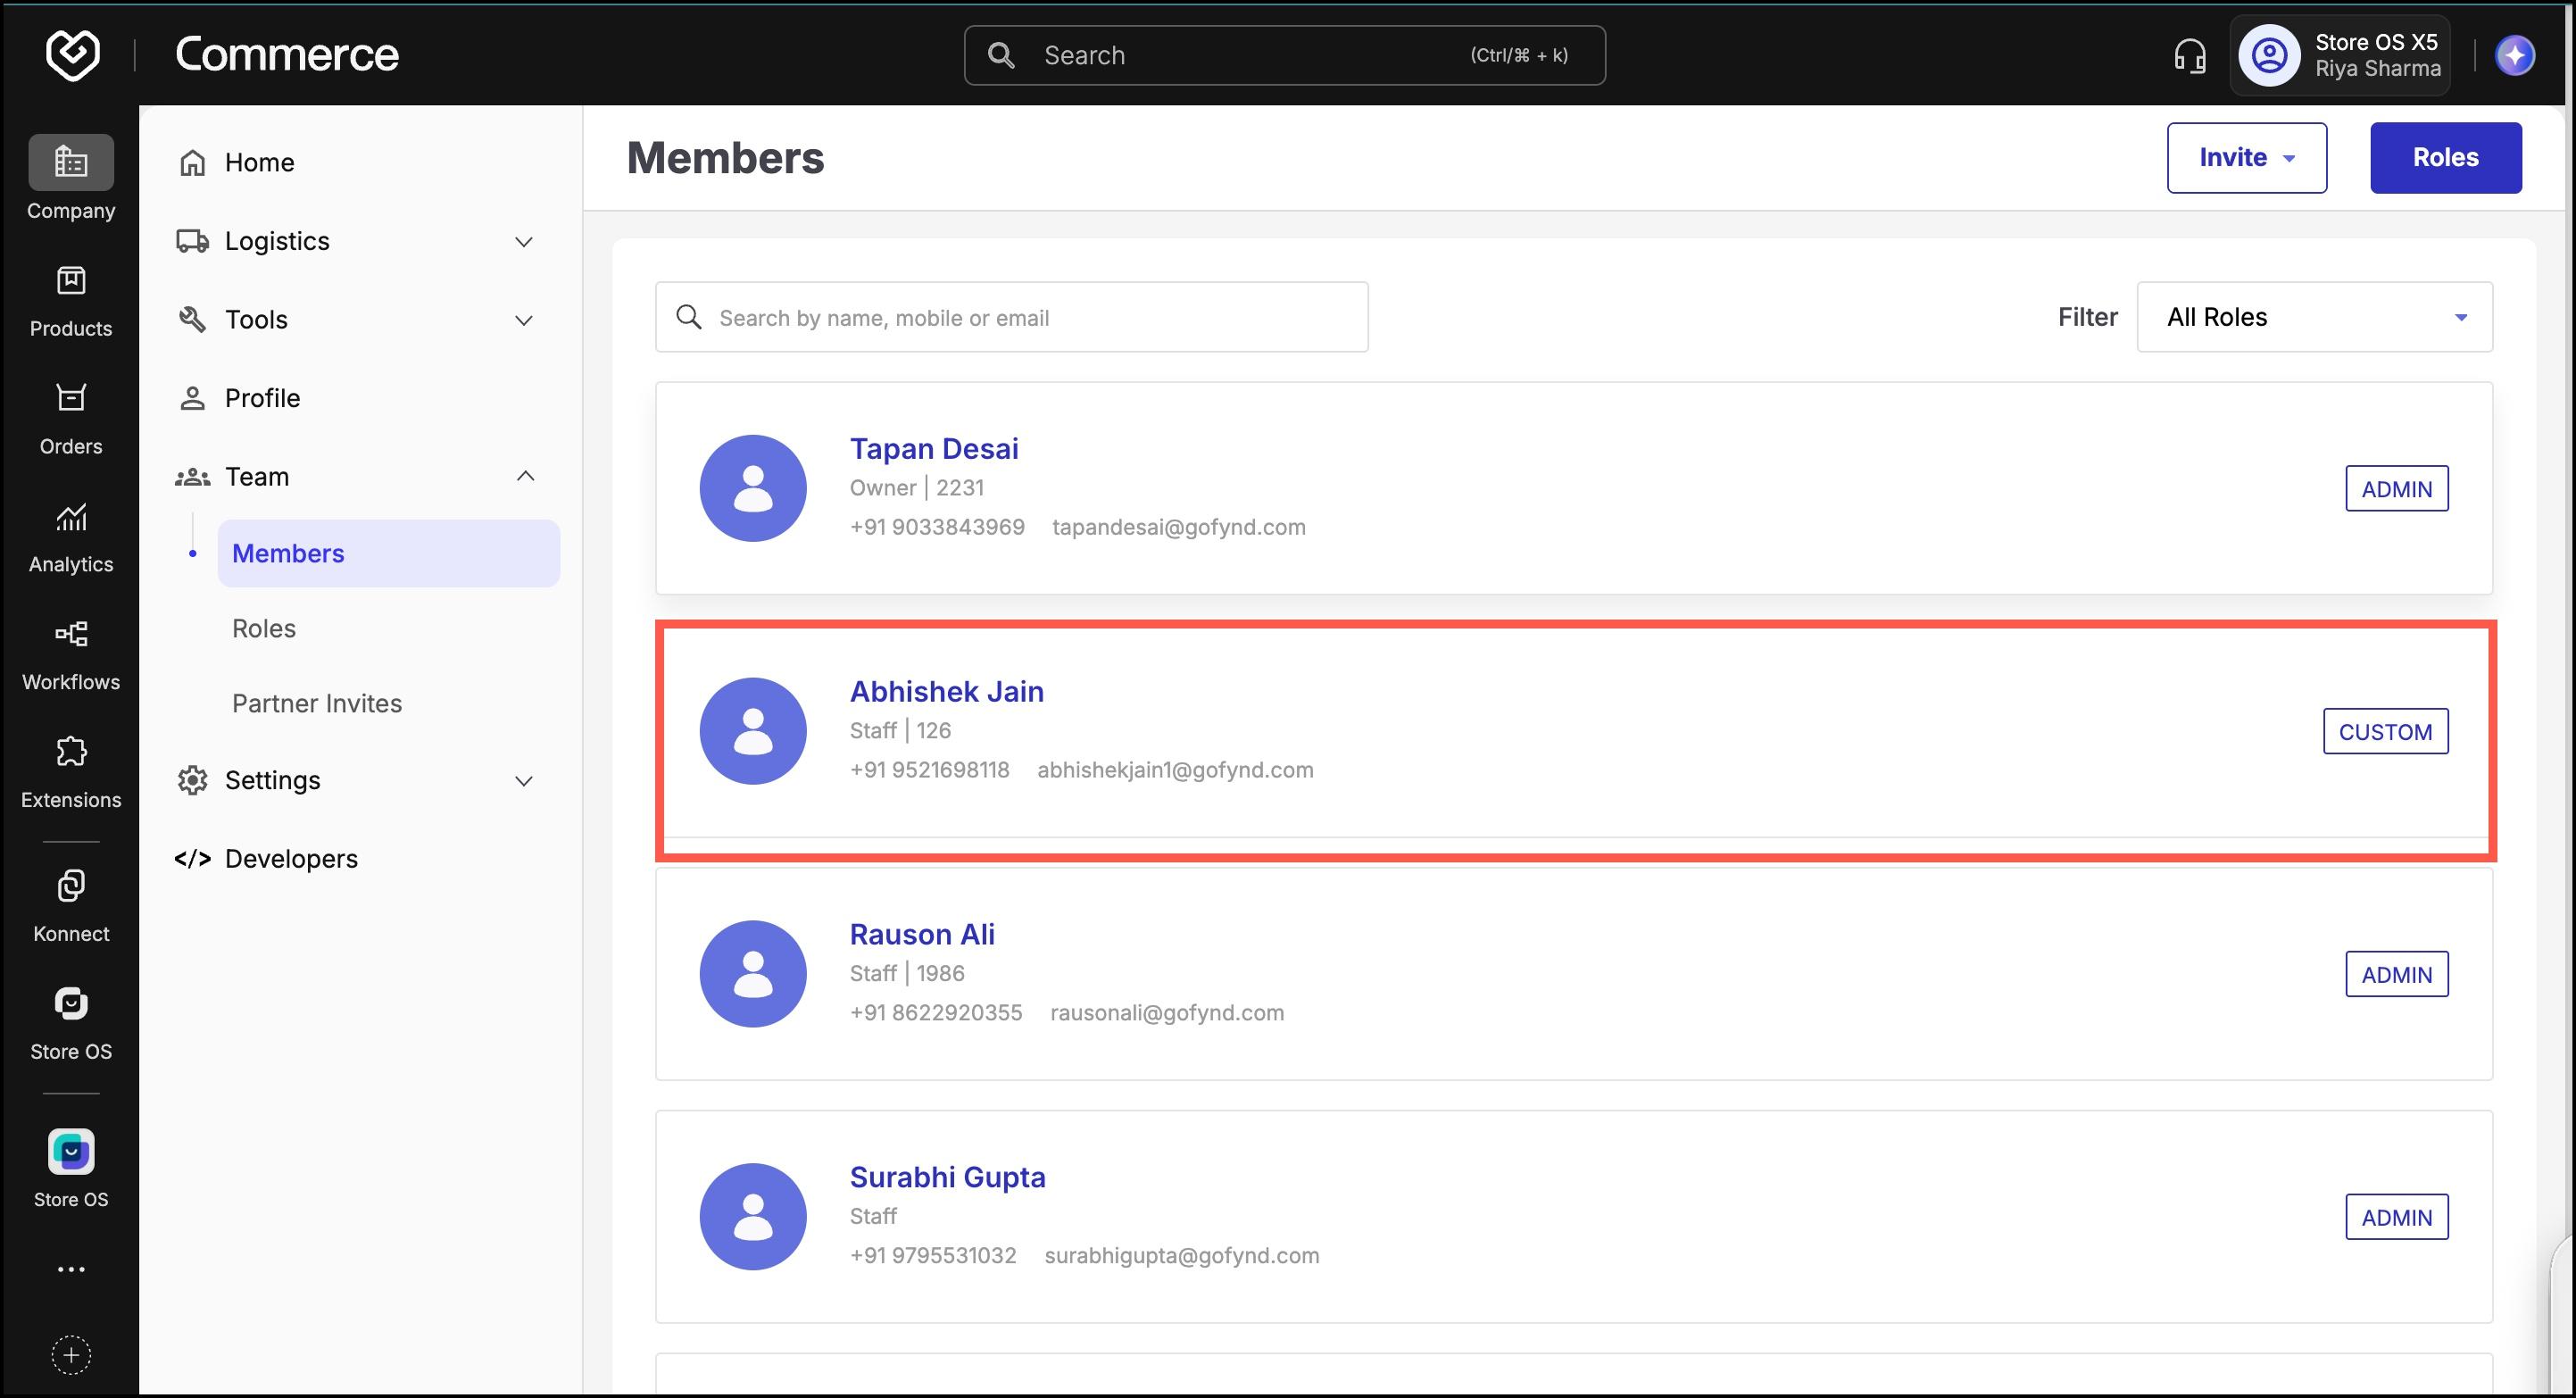Click phone number +91 9795531032
Screen dimensions: 2576x1398
tap(932, 1256)
